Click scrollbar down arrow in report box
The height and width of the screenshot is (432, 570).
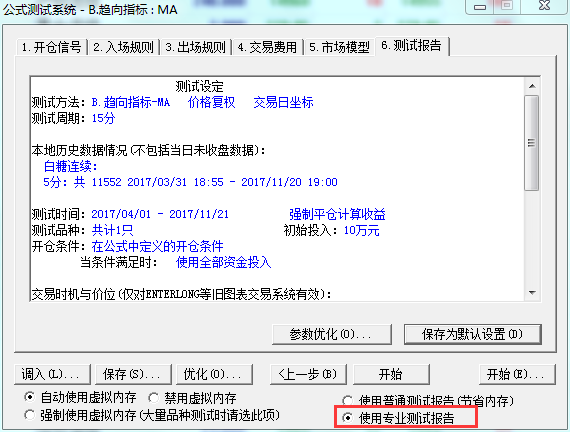pos(532,293)
